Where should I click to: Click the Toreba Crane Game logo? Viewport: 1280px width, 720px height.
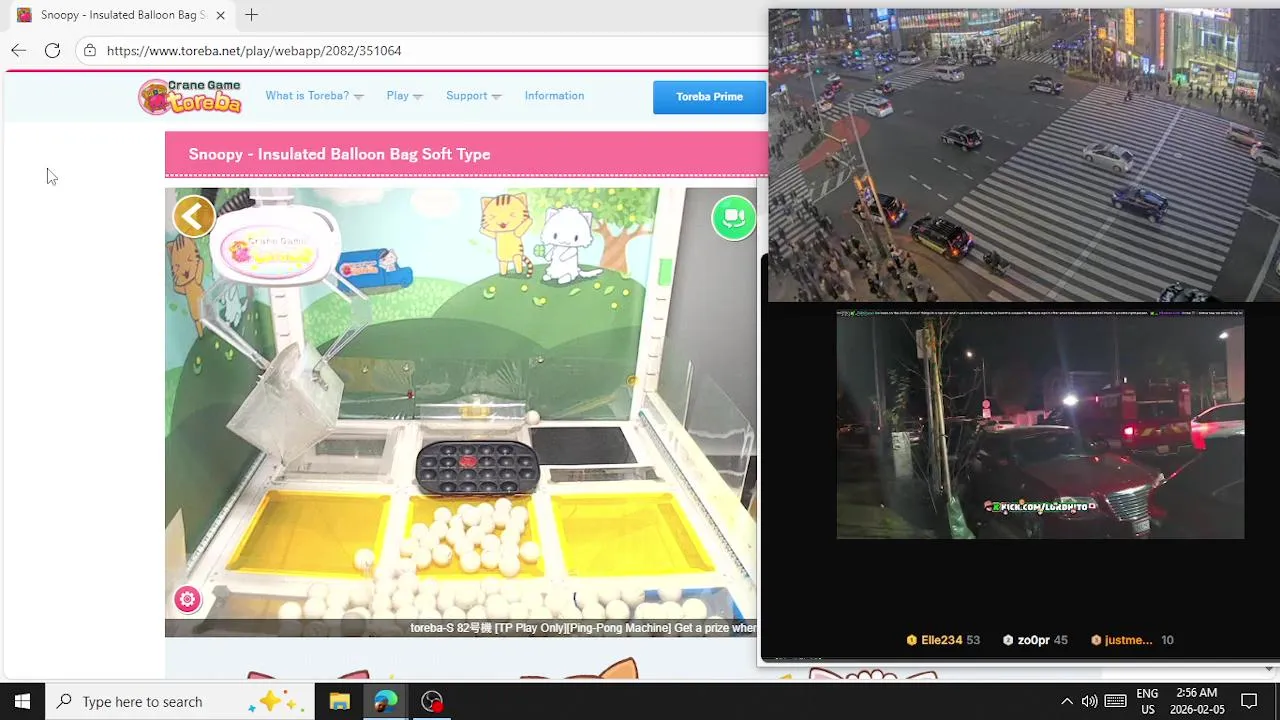(190, 96)
